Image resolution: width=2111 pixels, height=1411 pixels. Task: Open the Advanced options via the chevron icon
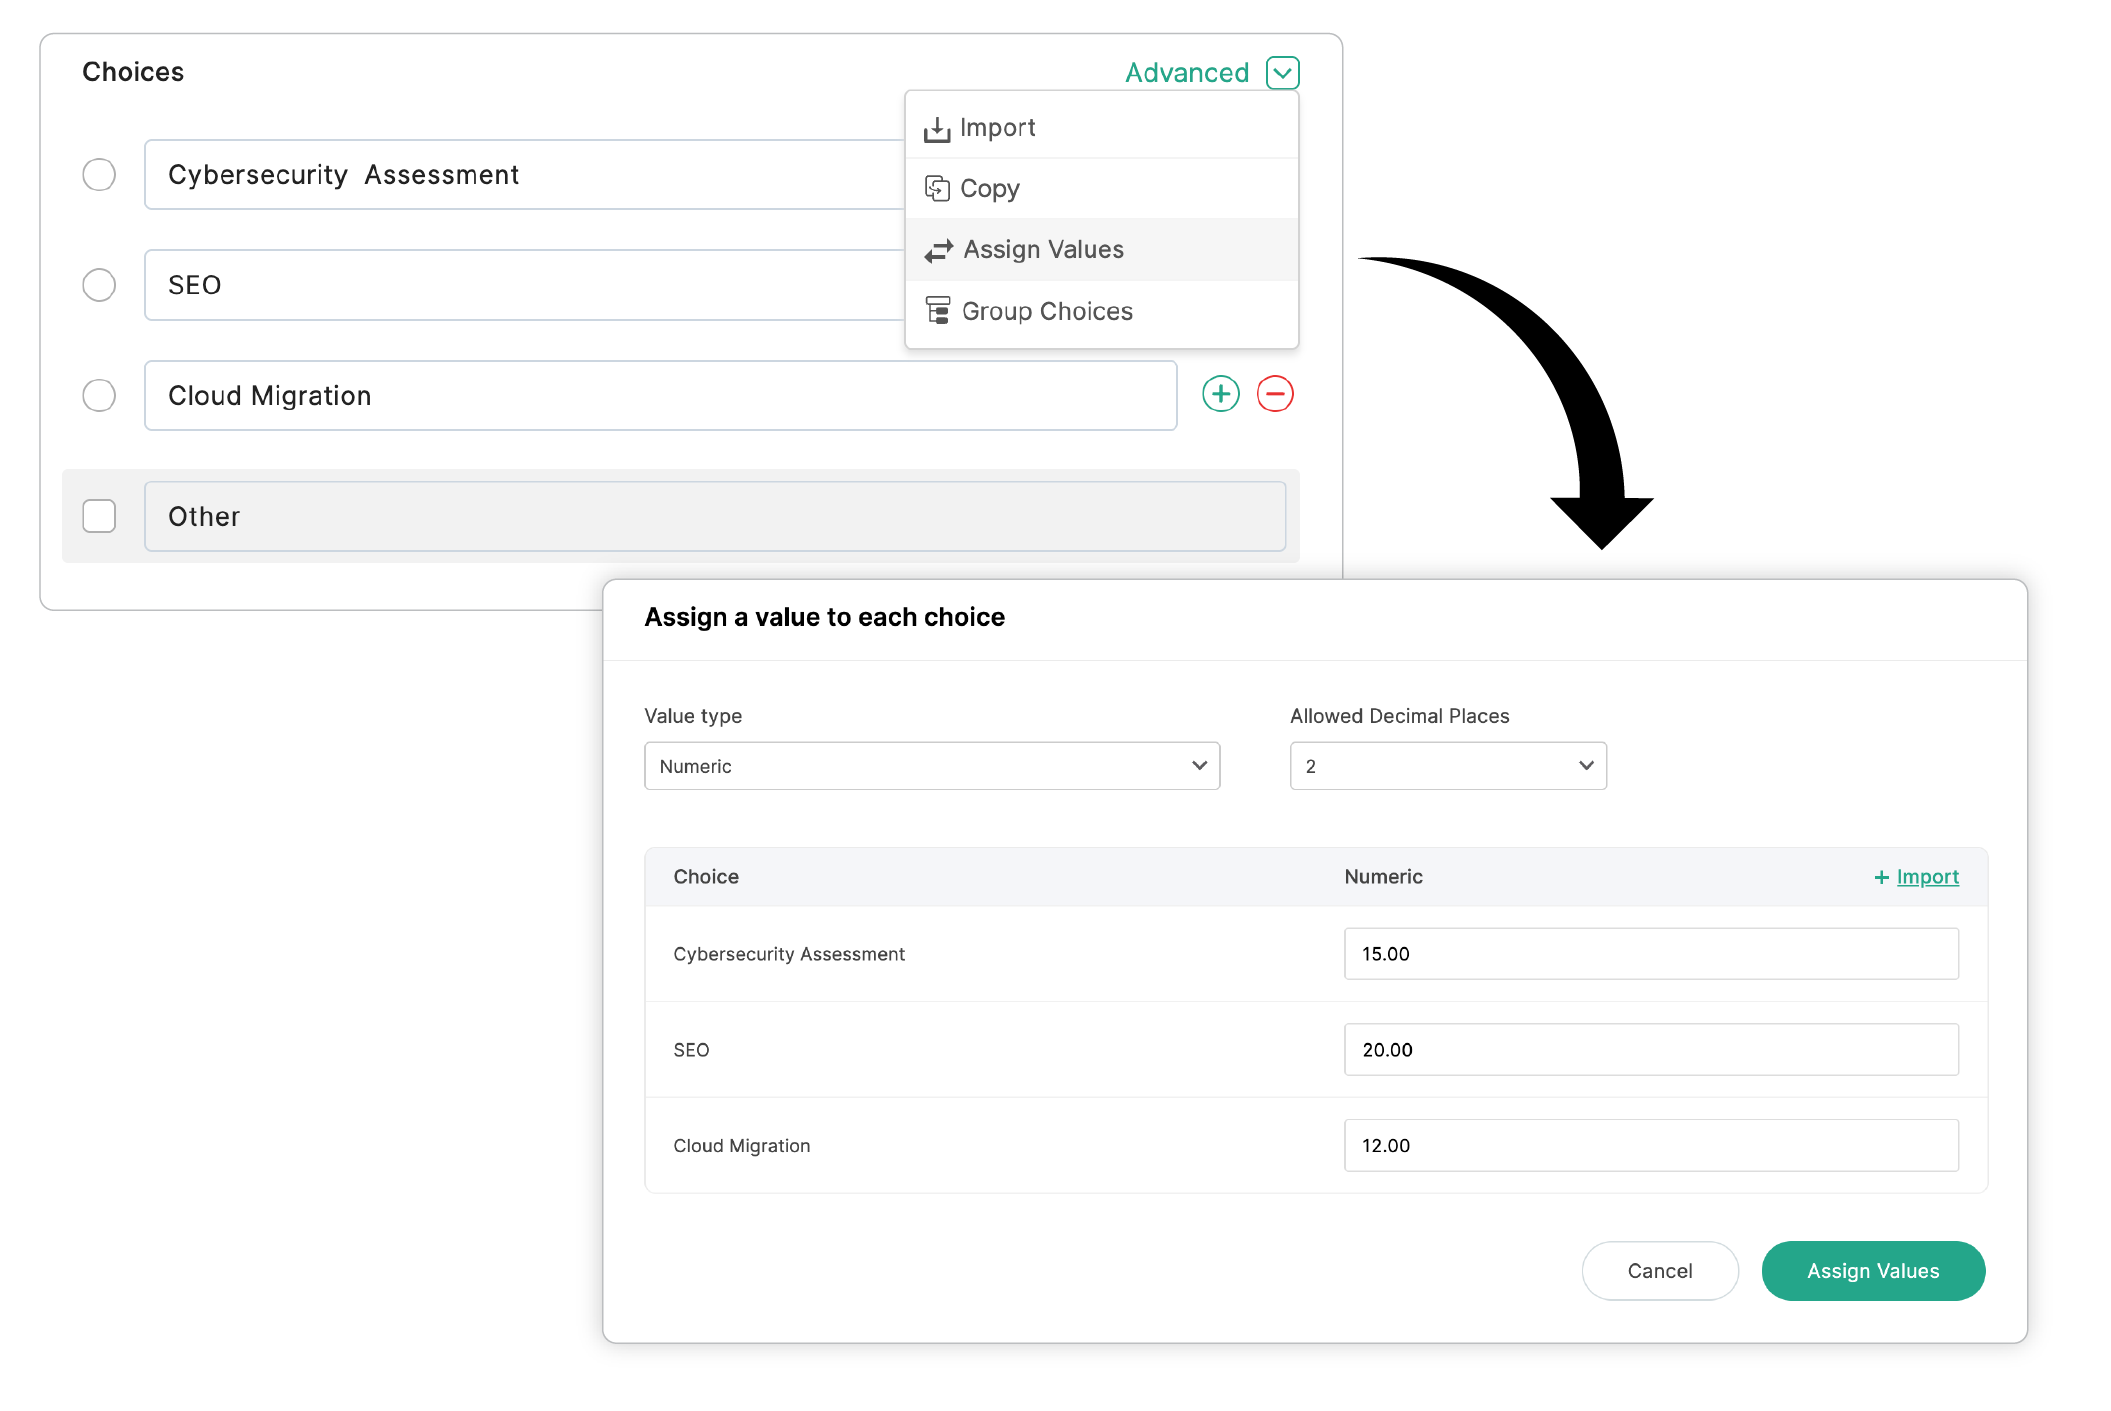pos(1284,72)
